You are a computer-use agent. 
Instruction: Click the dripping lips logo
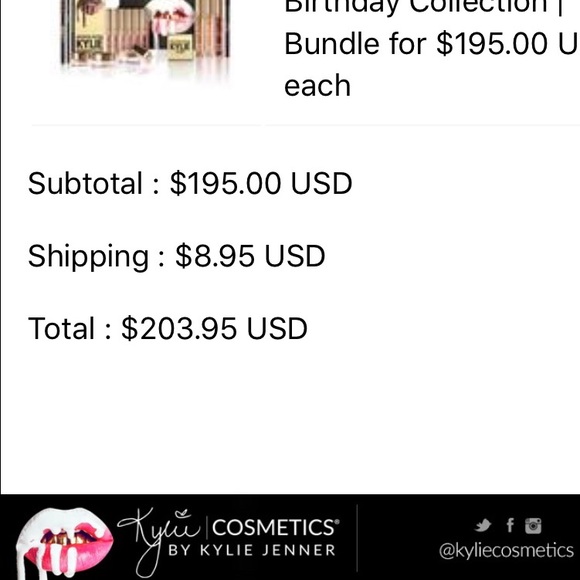[x=64, y=543]
